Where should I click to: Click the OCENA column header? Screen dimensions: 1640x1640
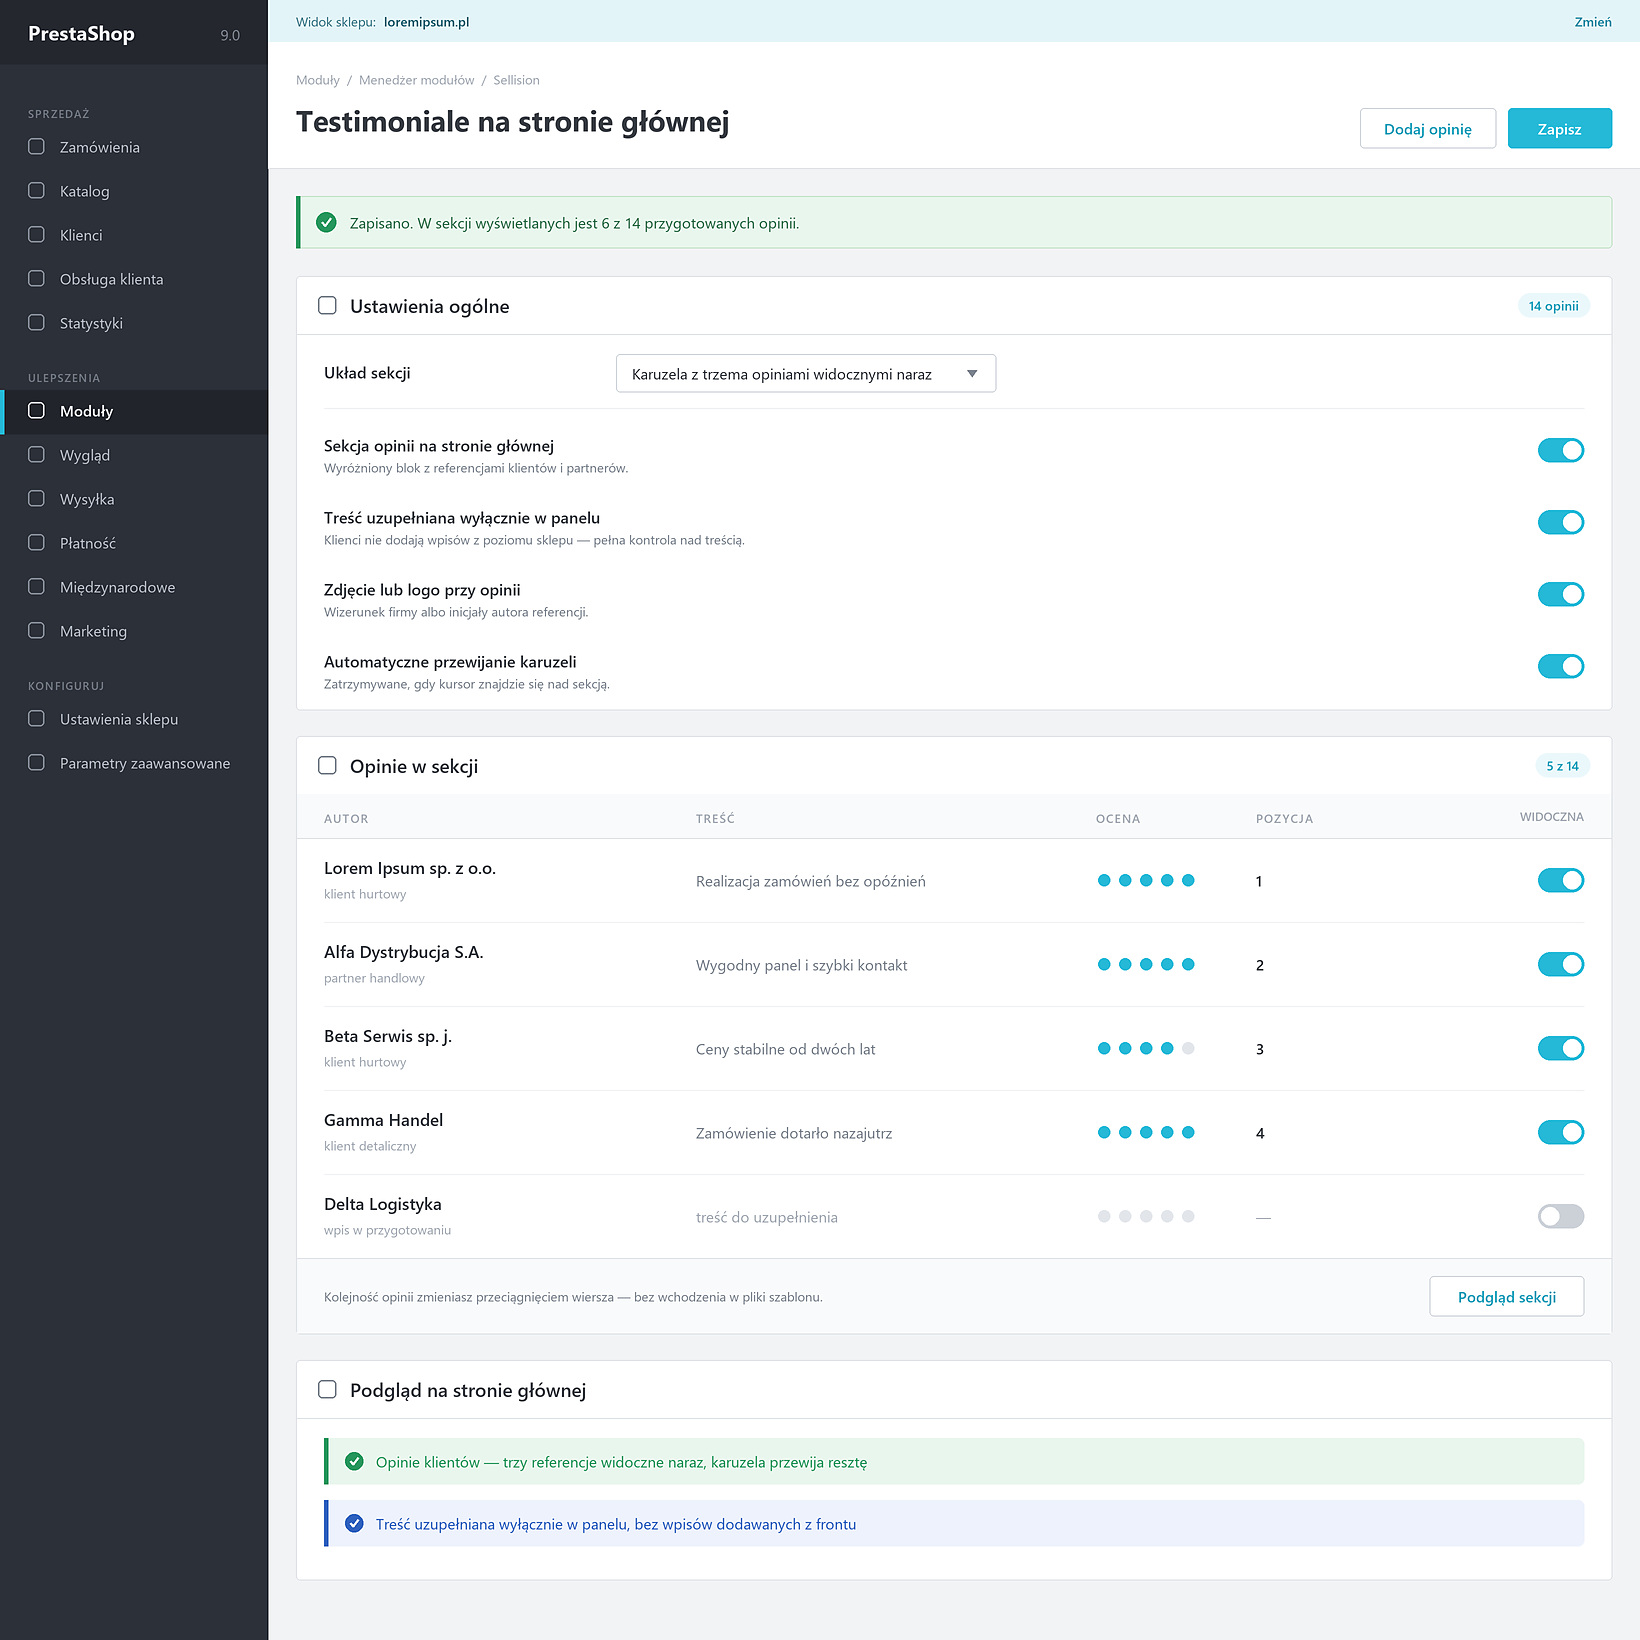(x=1117, y=819)
